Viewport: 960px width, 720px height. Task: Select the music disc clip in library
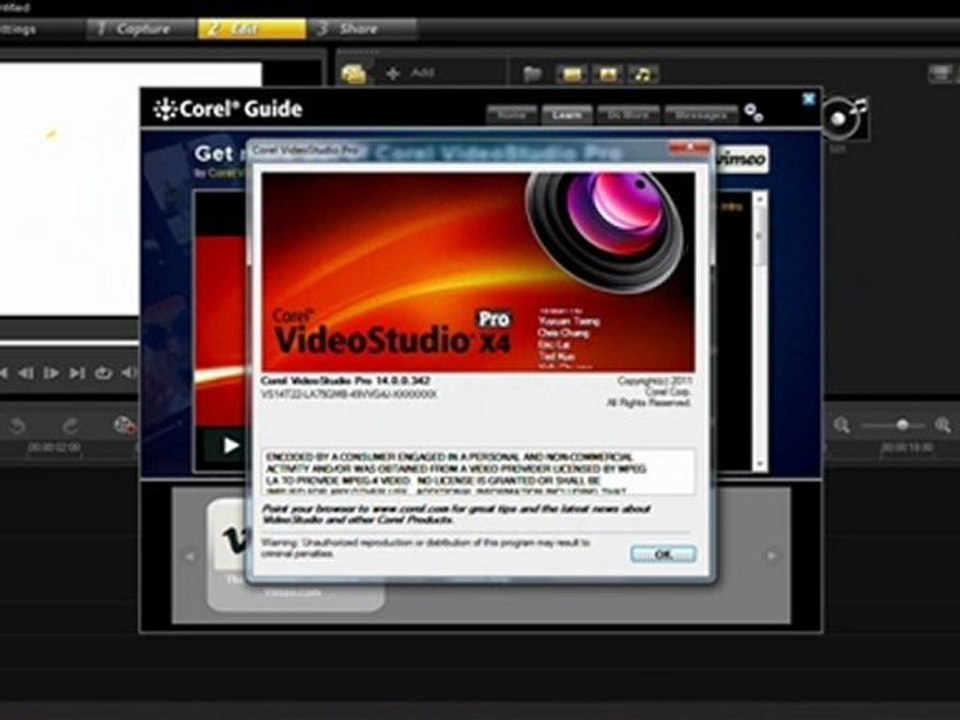pyautogui.click(x=846, y=118)
